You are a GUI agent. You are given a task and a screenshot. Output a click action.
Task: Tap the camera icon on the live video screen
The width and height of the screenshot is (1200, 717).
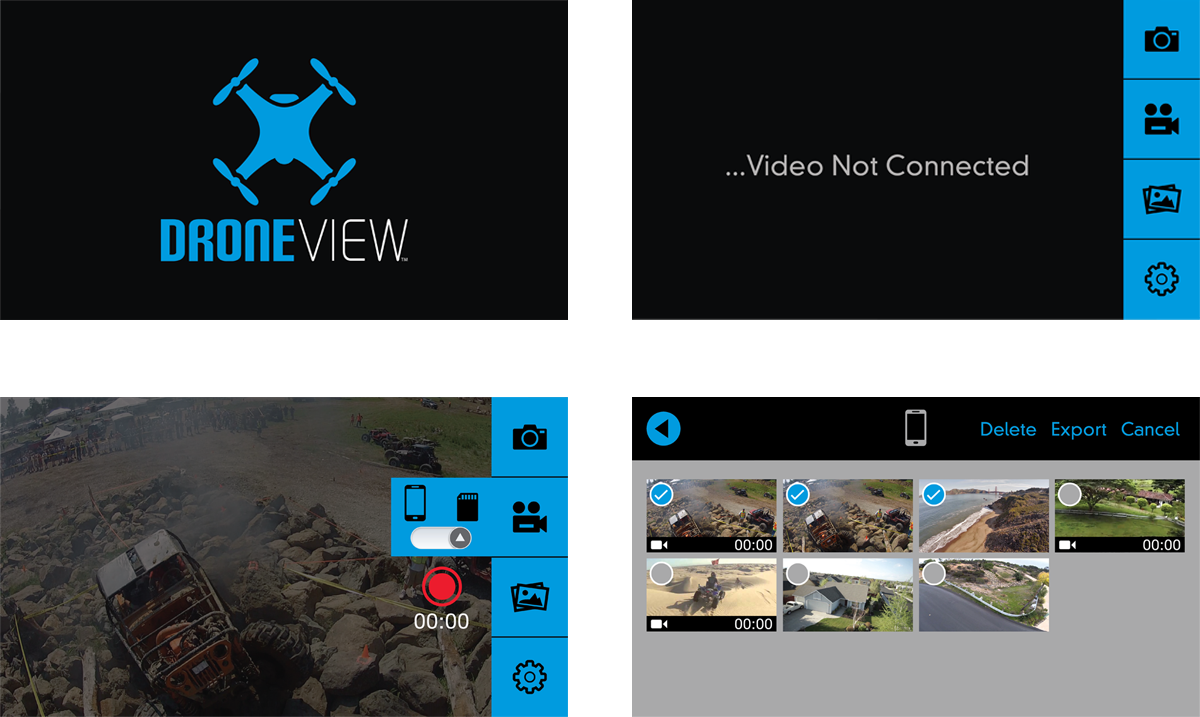(529, 437)
